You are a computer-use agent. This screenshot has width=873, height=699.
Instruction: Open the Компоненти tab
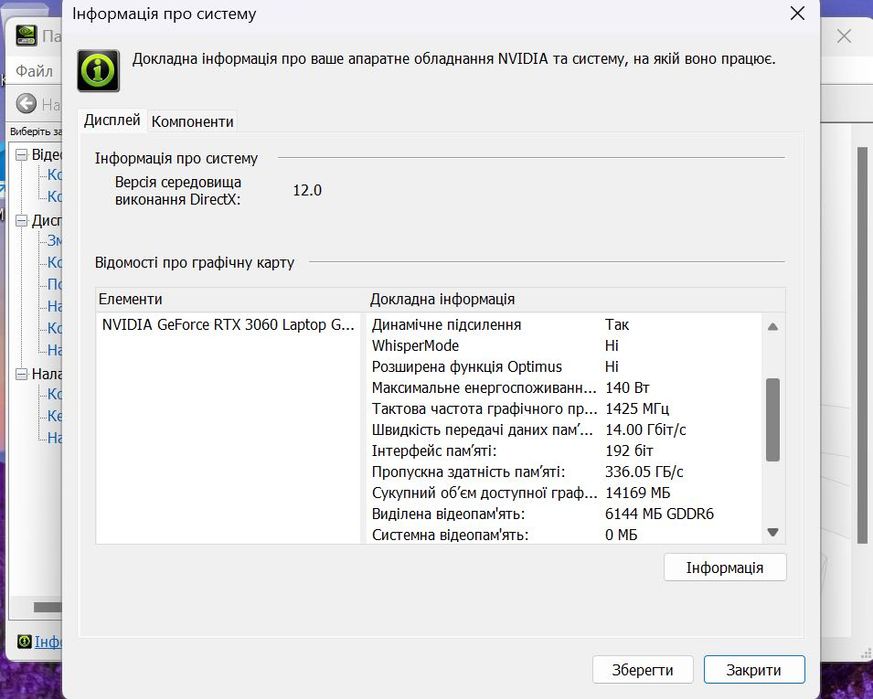point(192,121)
